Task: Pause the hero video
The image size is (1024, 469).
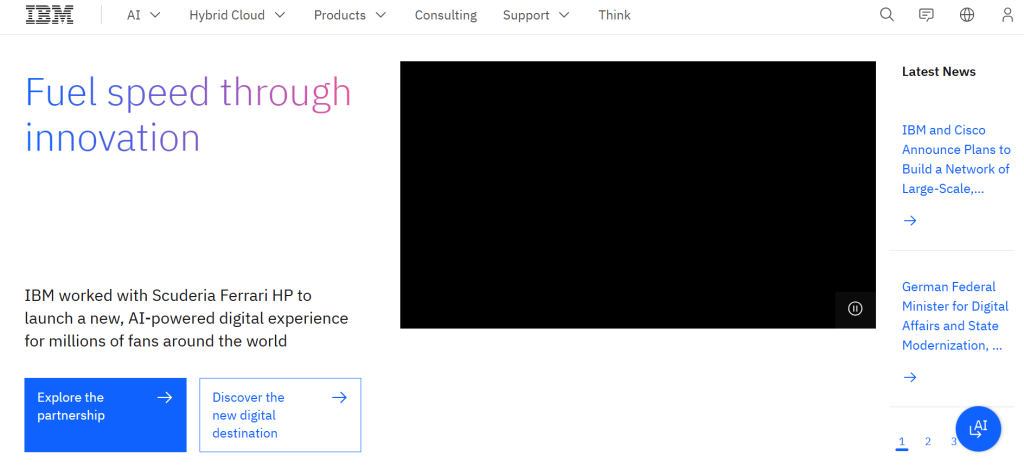Action: pyautogui.click(x=855, y=309)
